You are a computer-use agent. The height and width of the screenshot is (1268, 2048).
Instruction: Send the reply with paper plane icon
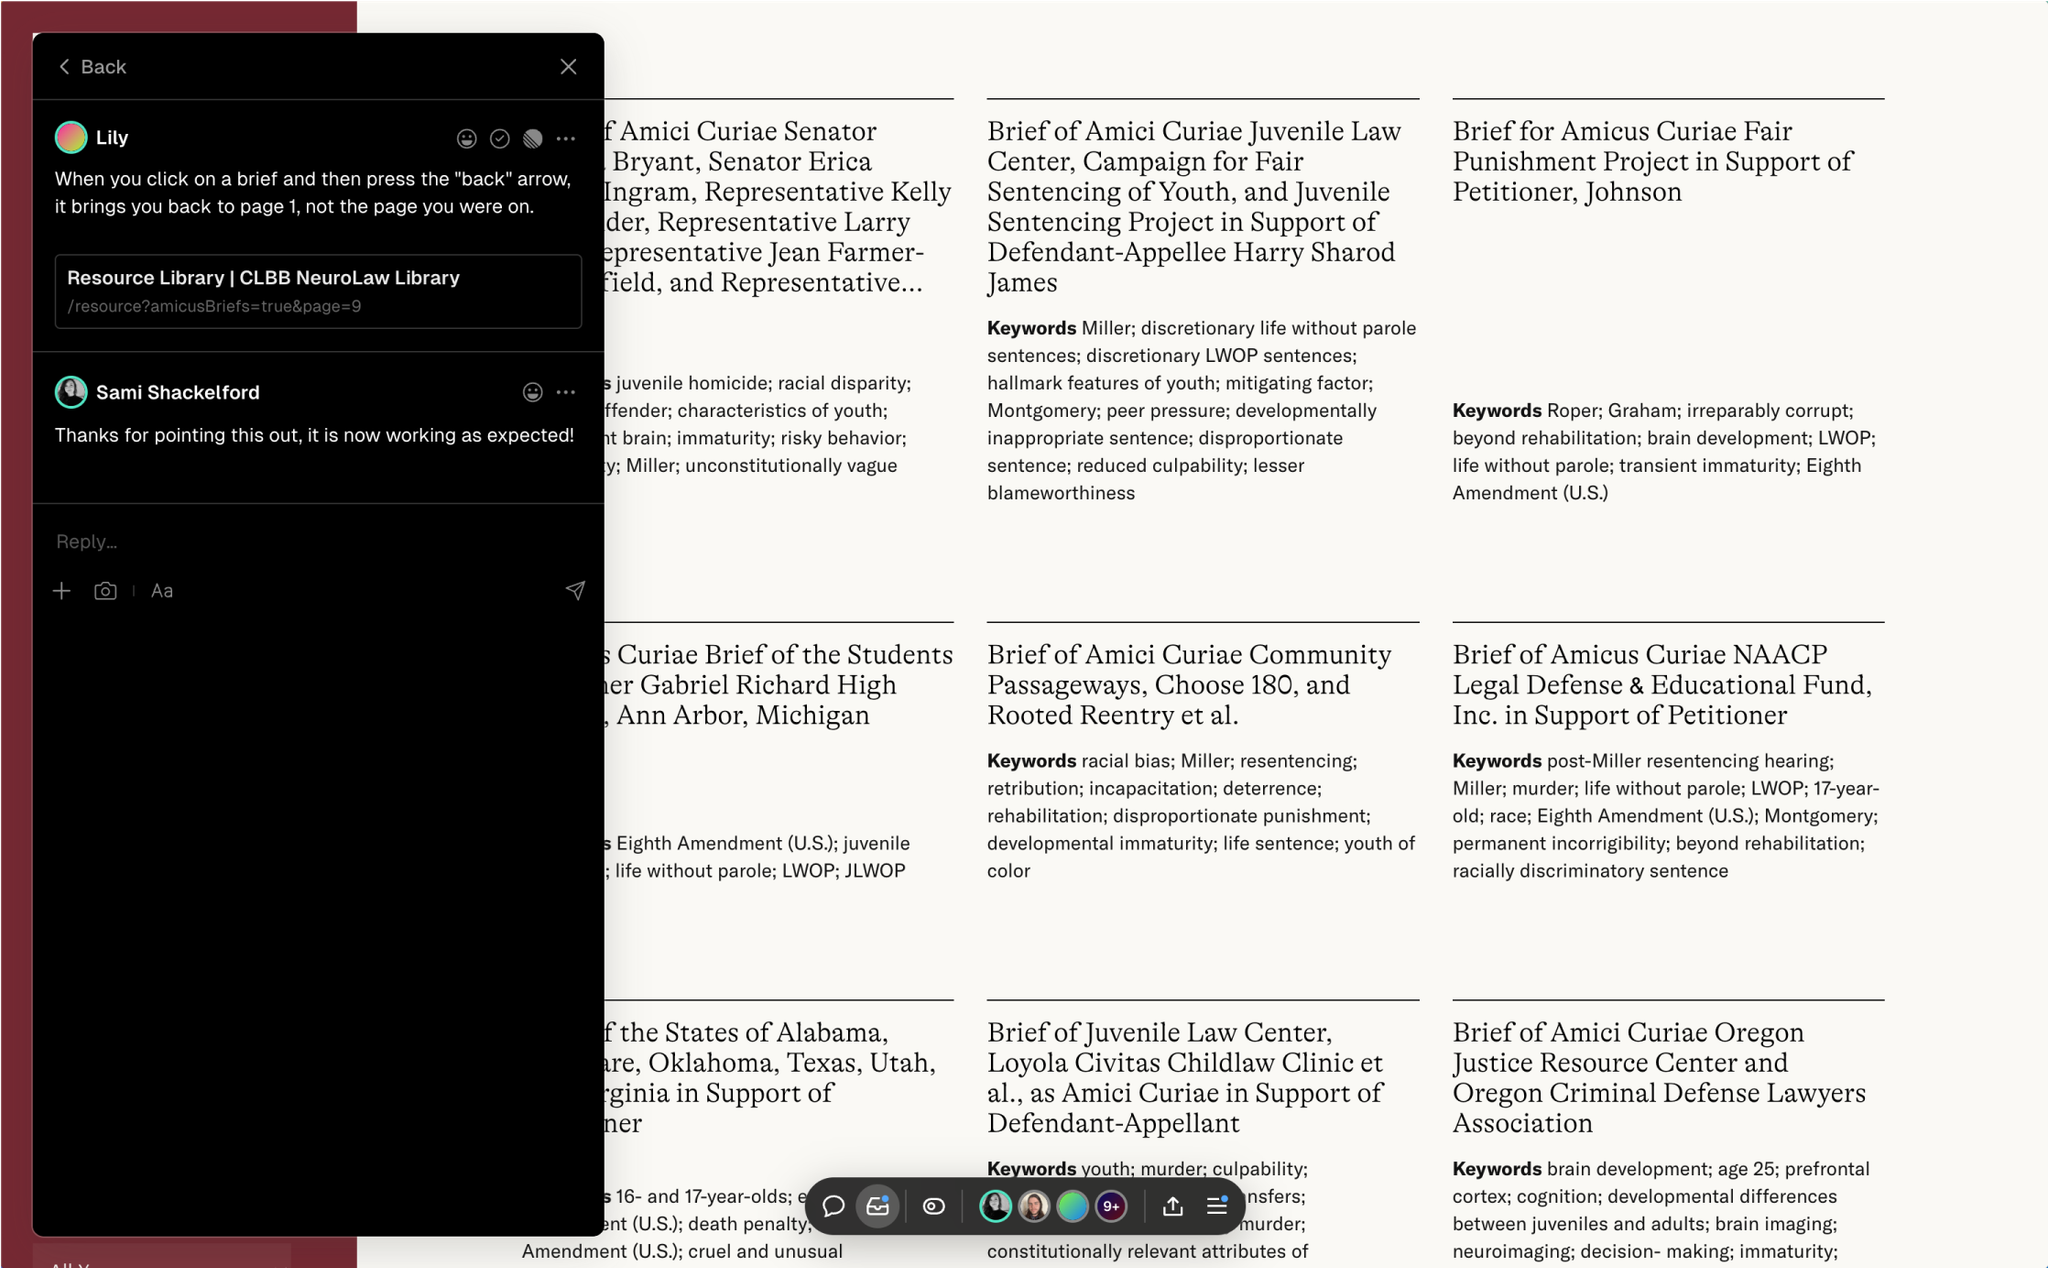(575, 591)
